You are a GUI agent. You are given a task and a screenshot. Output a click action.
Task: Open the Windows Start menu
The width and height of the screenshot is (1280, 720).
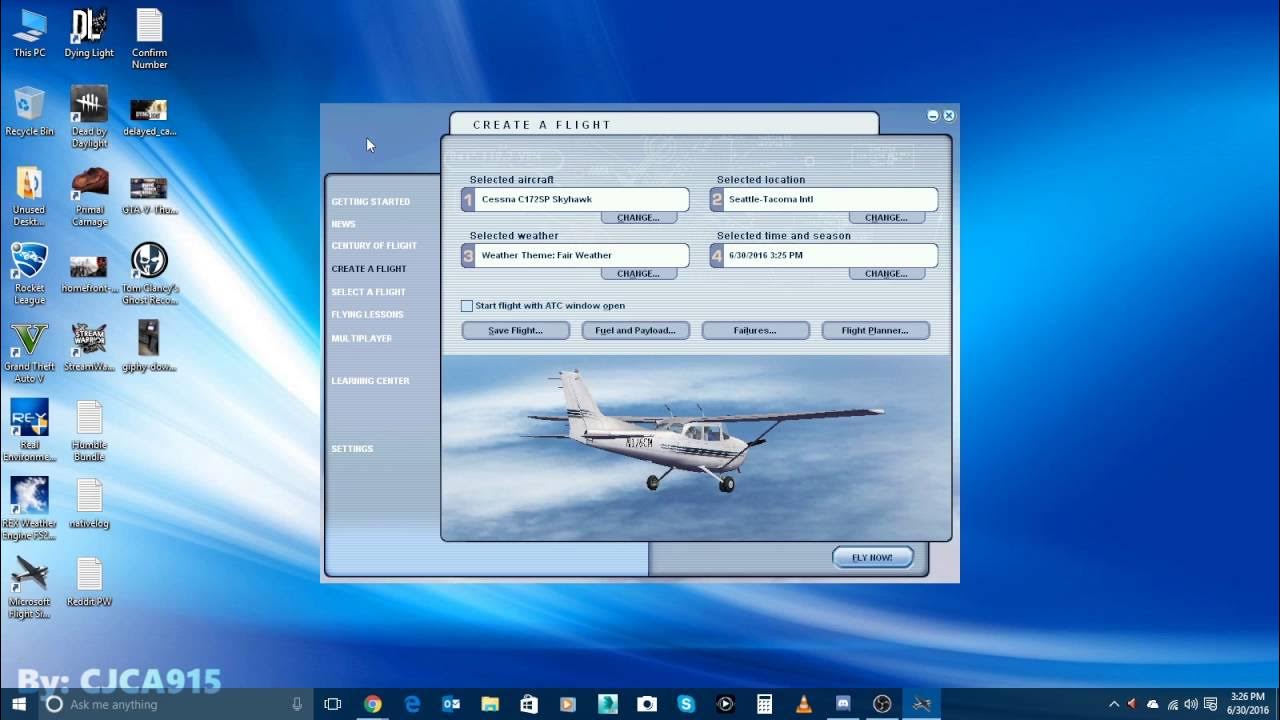(x=18, y=704)
